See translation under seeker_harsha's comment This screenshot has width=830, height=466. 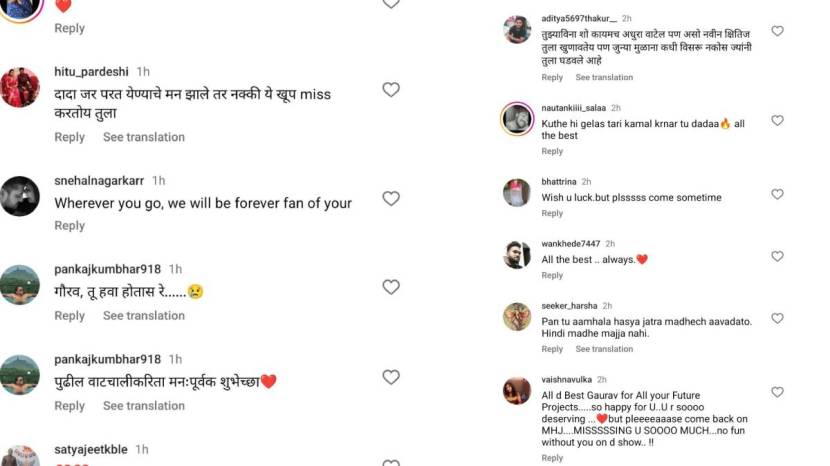(x=604, y=349)
